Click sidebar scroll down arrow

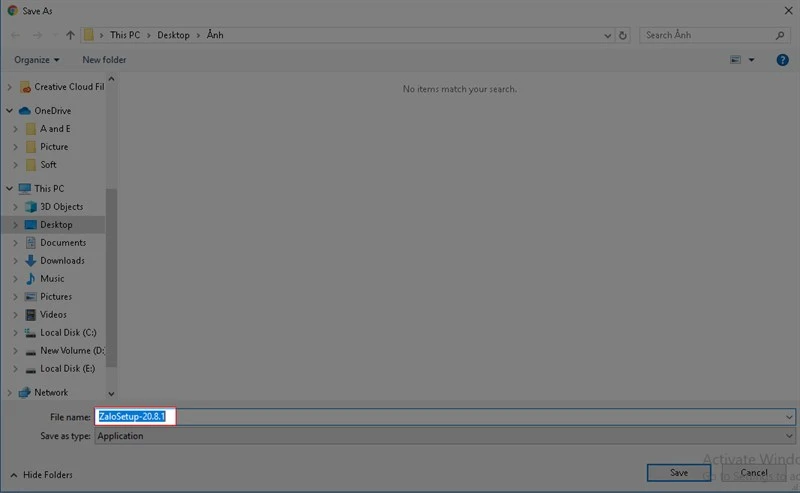point(111,394)
